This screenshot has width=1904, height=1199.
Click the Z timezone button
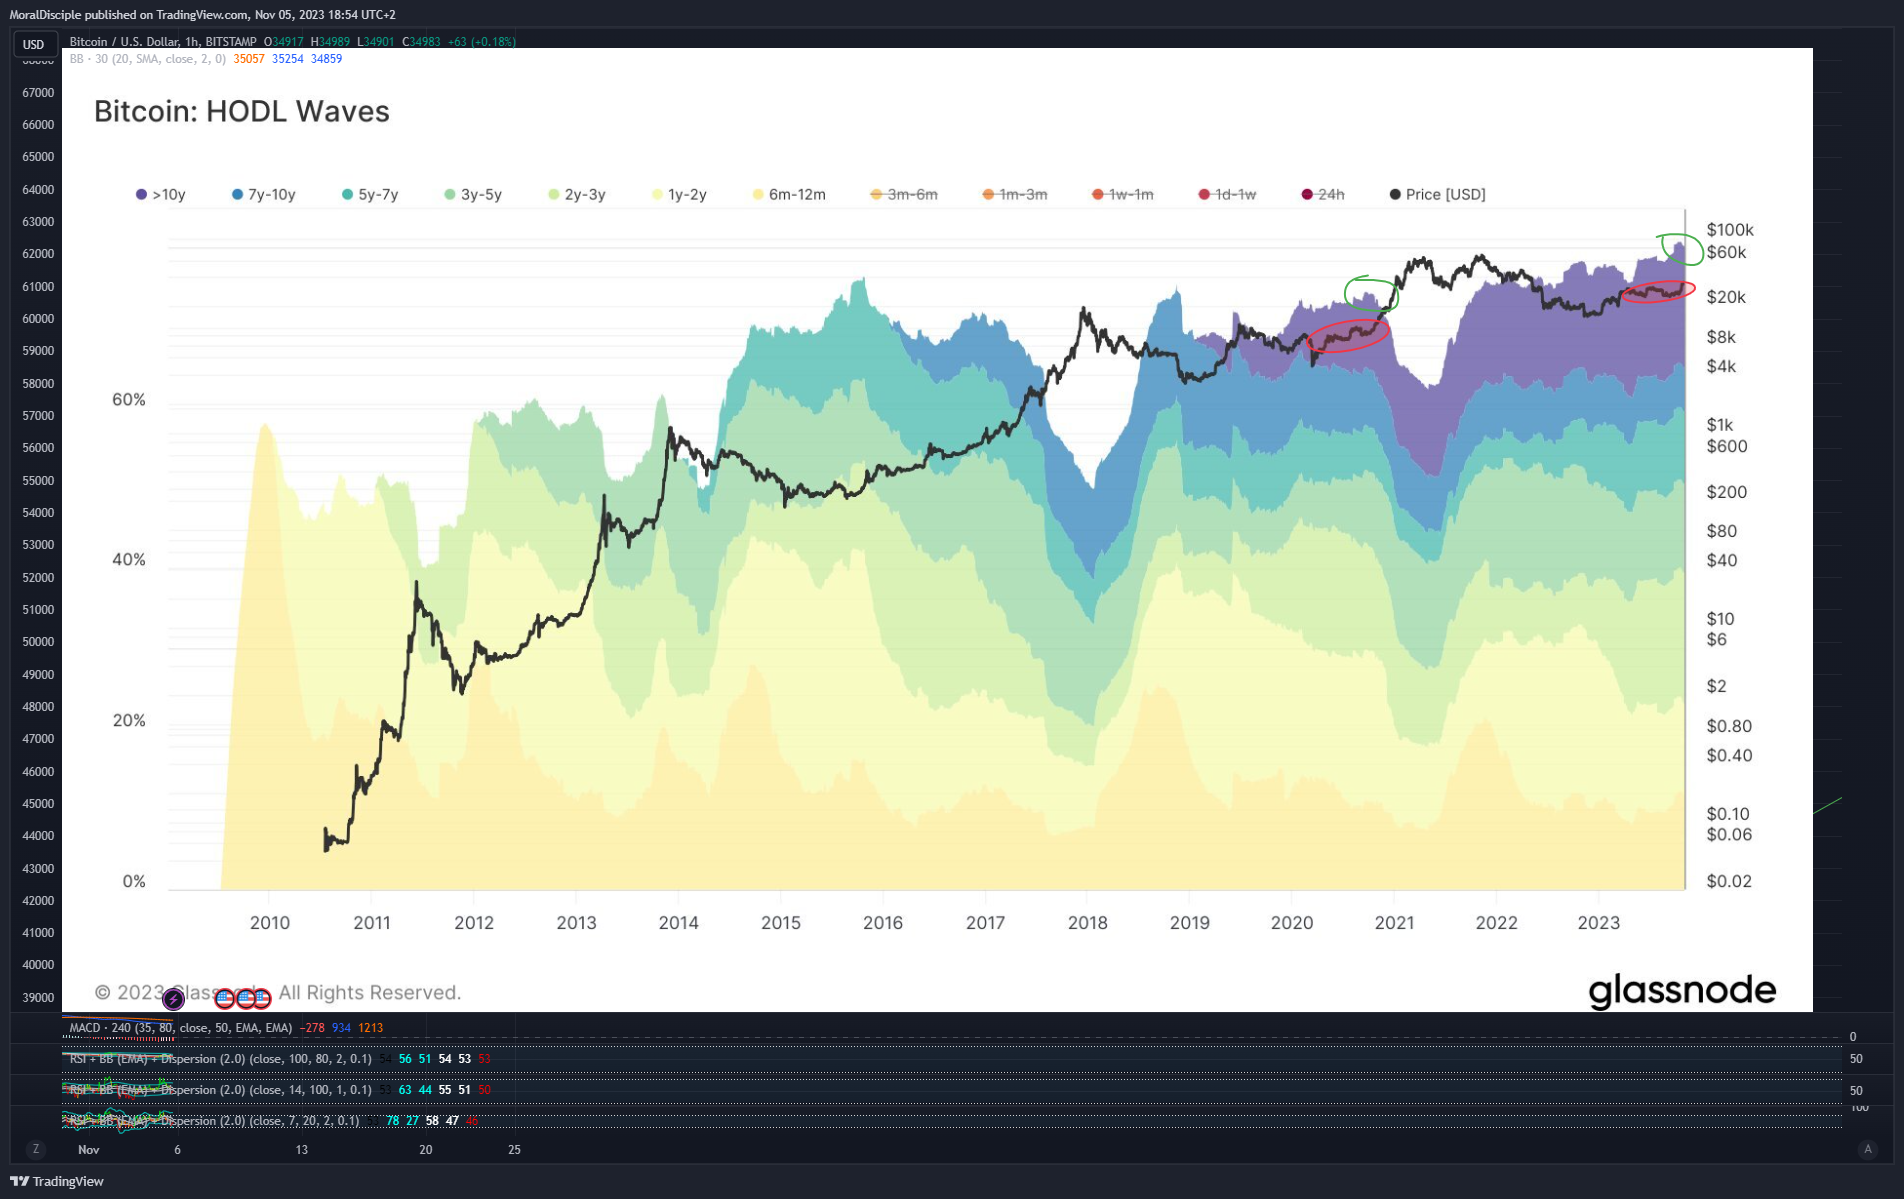click(x=36, y=1149)
